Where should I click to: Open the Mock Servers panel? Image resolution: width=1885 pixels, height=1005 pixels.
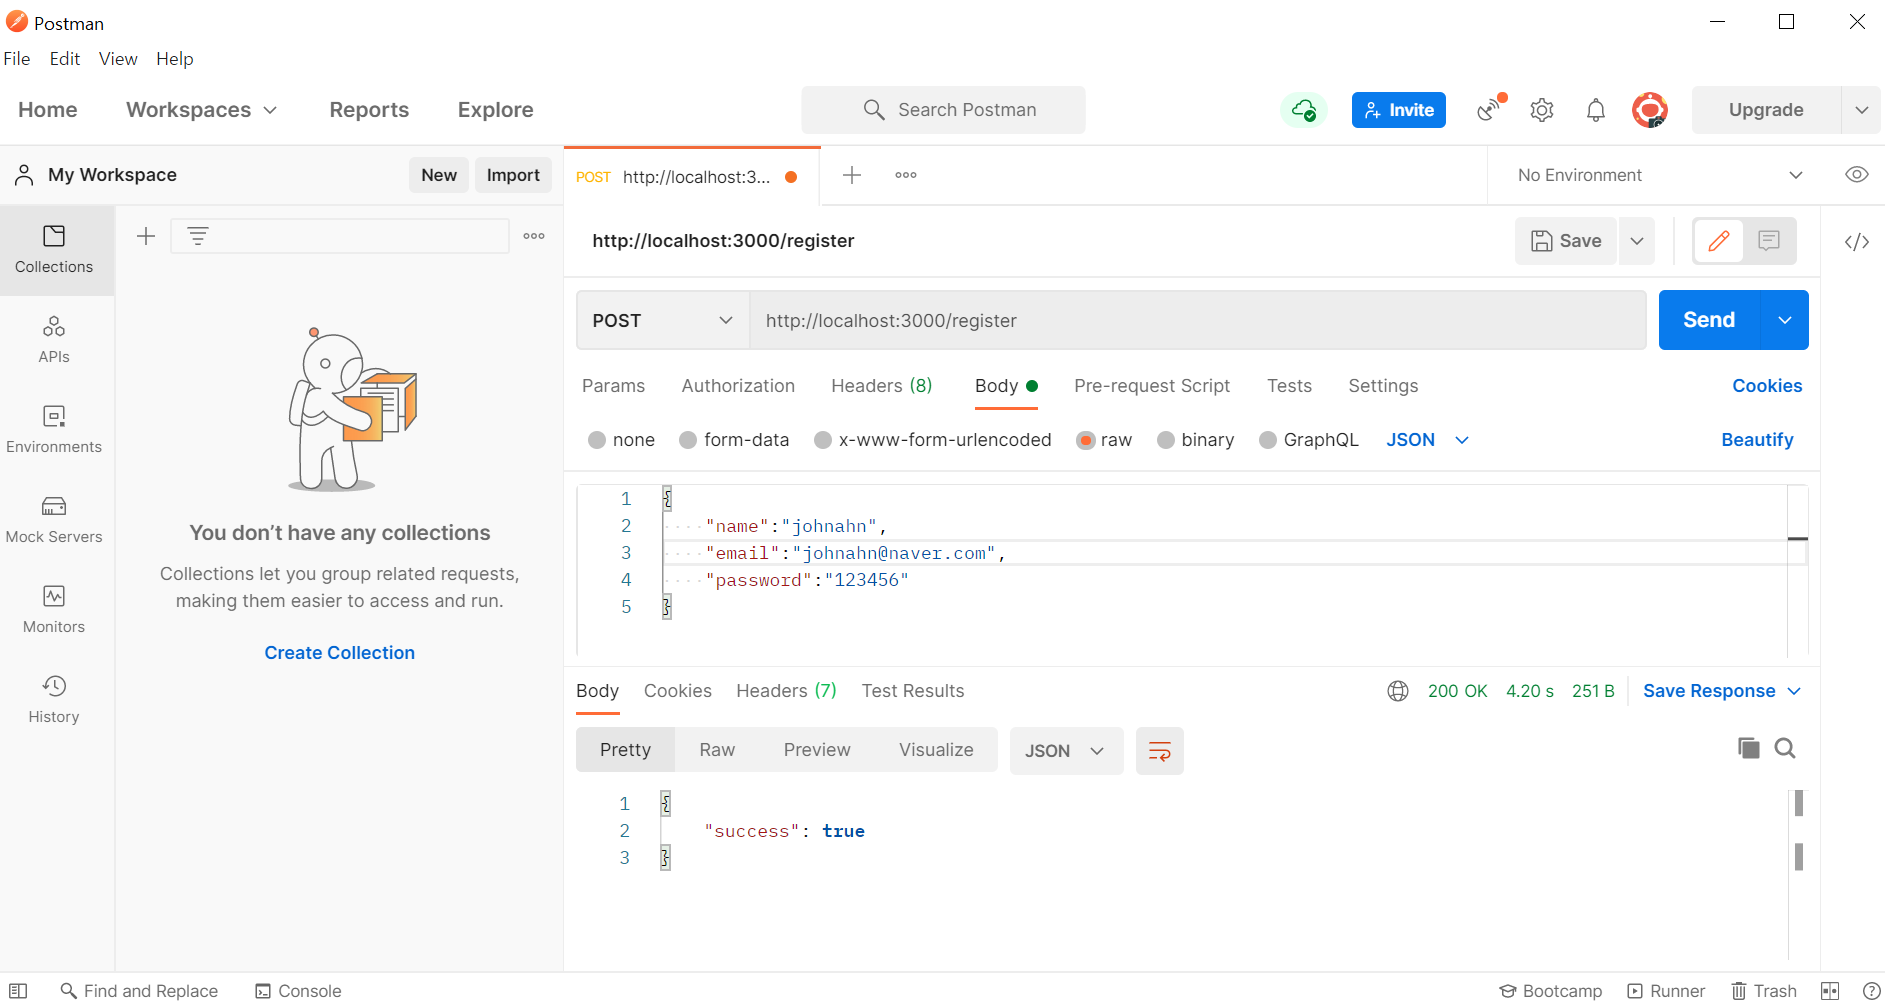[54, 520]
